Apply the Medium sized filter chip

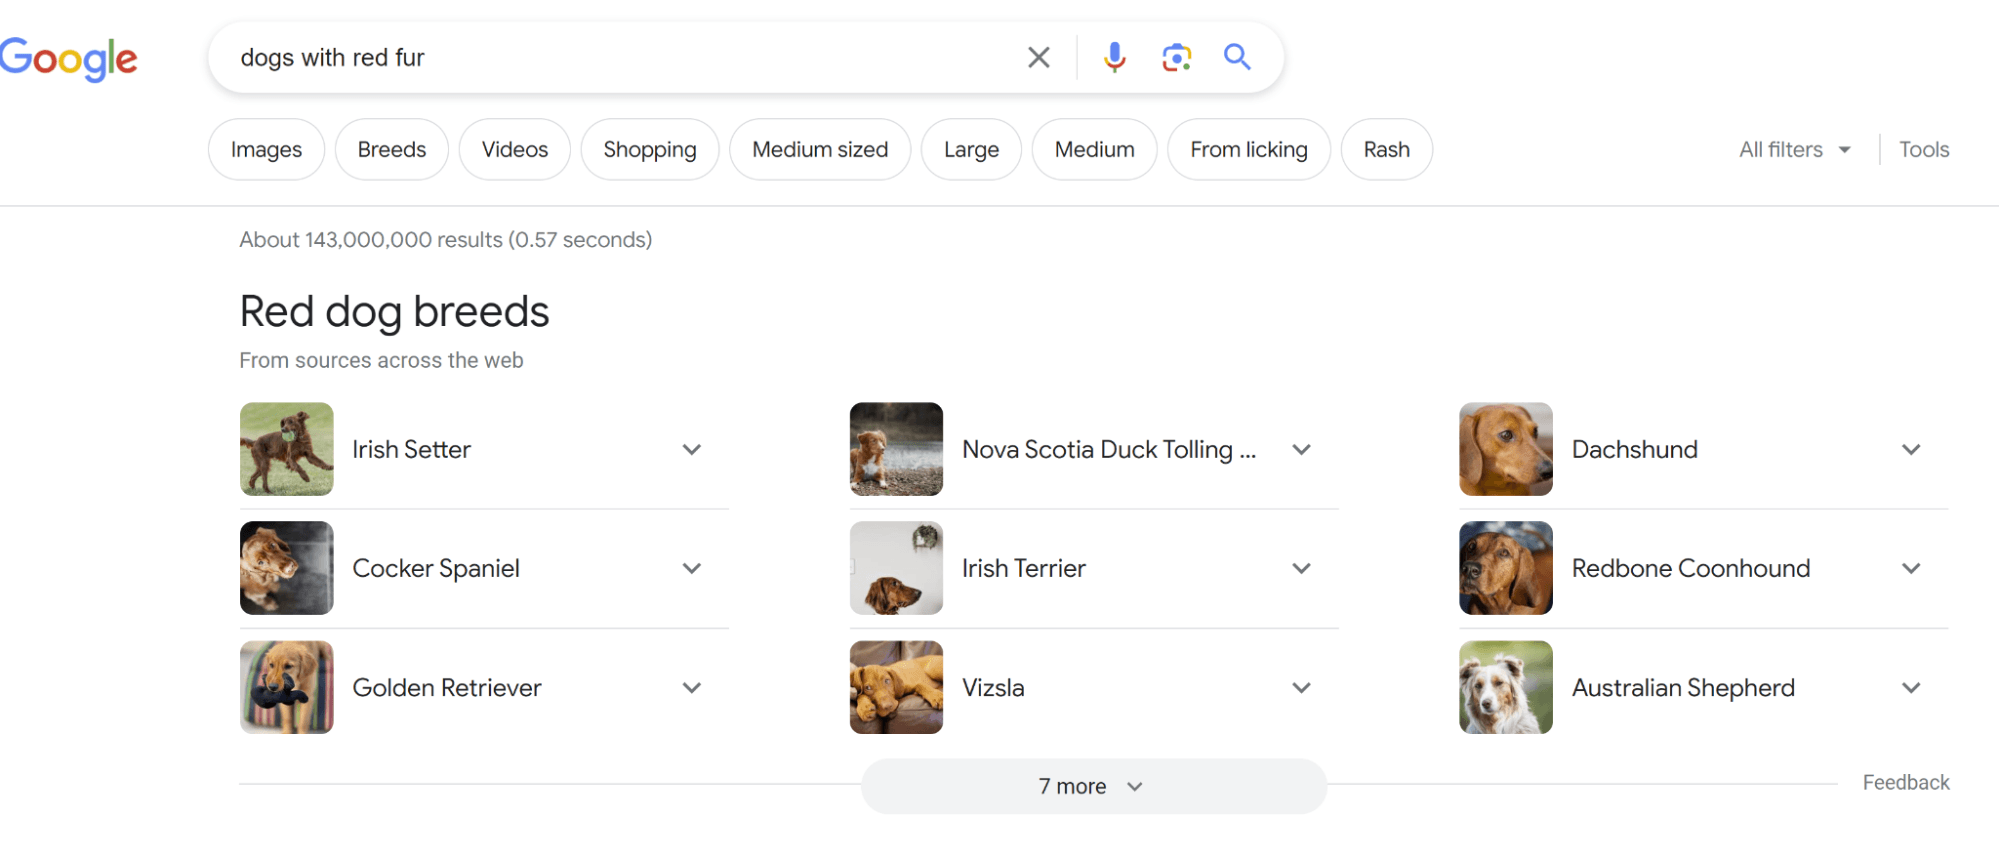[820, 149]
